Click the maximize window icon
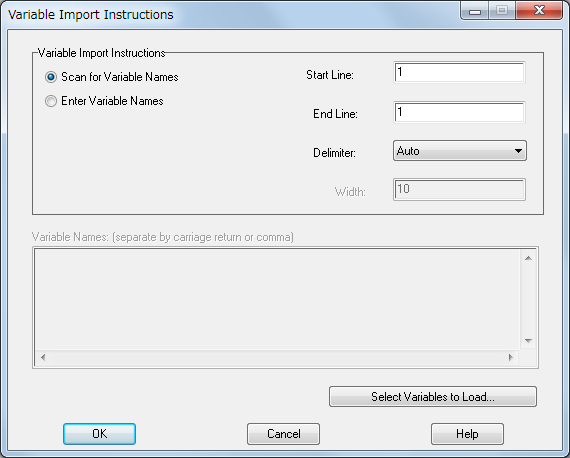The width and height of the screenshot is (570, 458). tap(502, 11)
